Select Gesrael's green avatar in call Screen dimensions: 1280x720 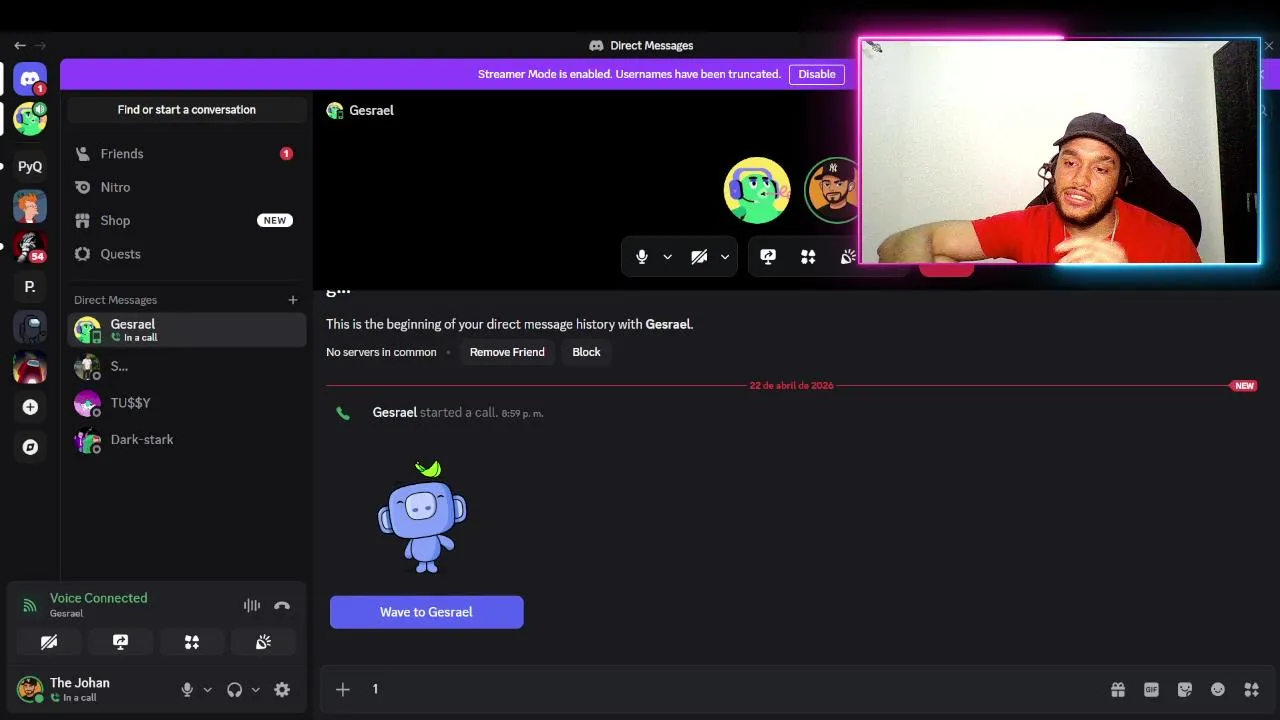click(x=757, y=190)
